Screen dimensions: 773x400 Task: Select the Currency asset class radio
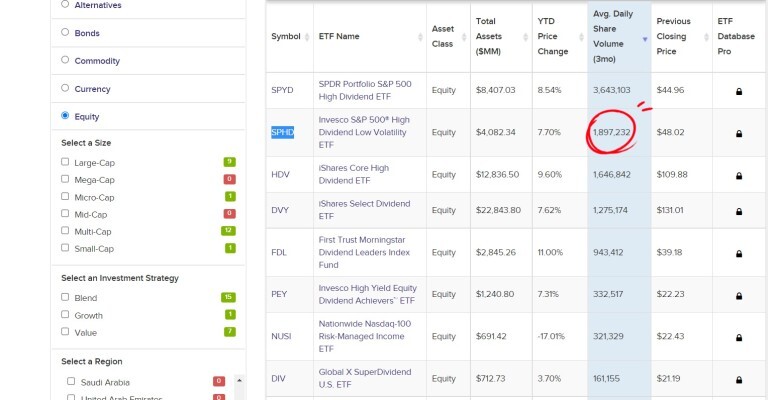(65, 88)
